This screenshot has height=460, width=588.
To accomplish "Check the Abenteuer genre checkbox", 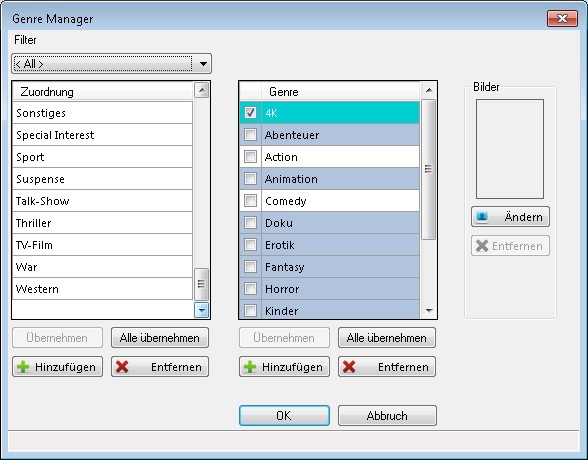I will tap(250, 135).
